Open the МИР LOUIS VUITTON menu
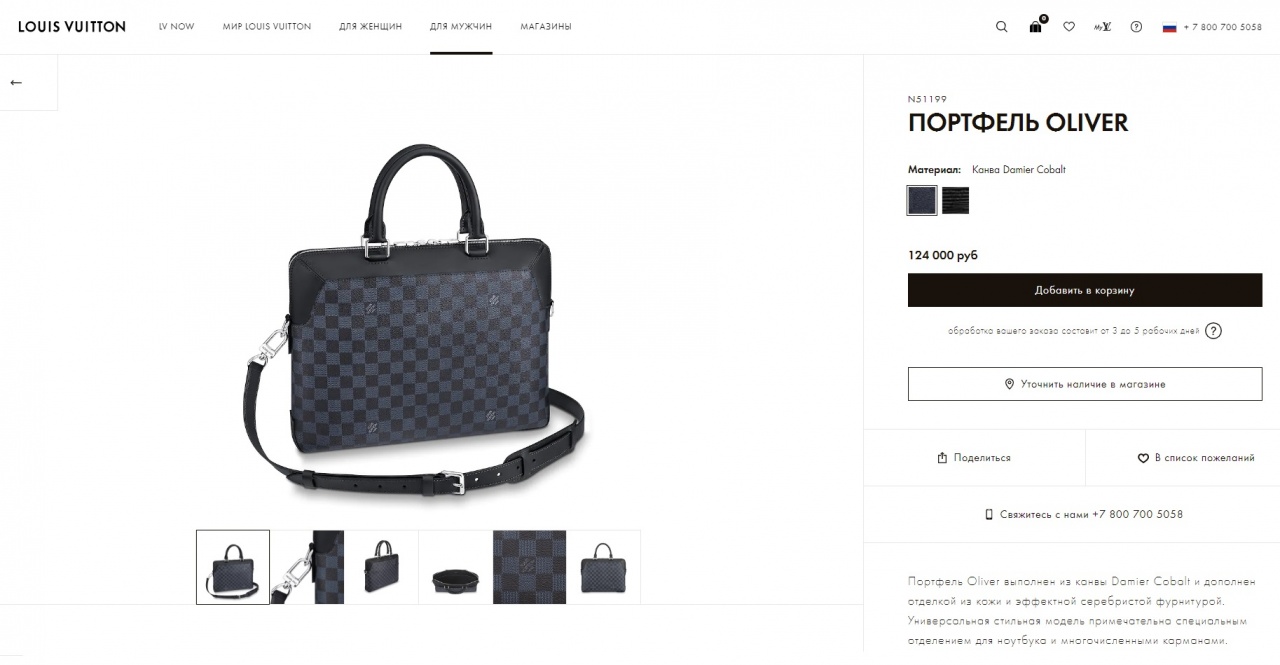The height and width of the screenshot is (665, 1280). (267, 27)
